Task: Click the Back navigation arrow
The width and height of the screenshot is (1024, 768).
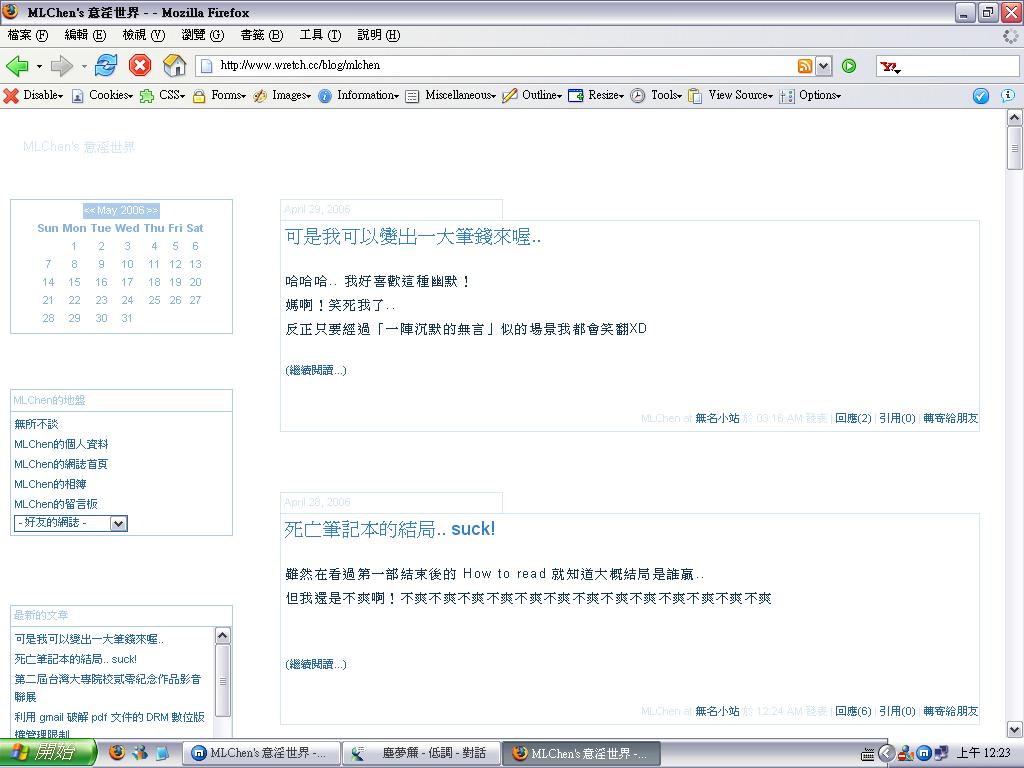Action: pos(17,66)
